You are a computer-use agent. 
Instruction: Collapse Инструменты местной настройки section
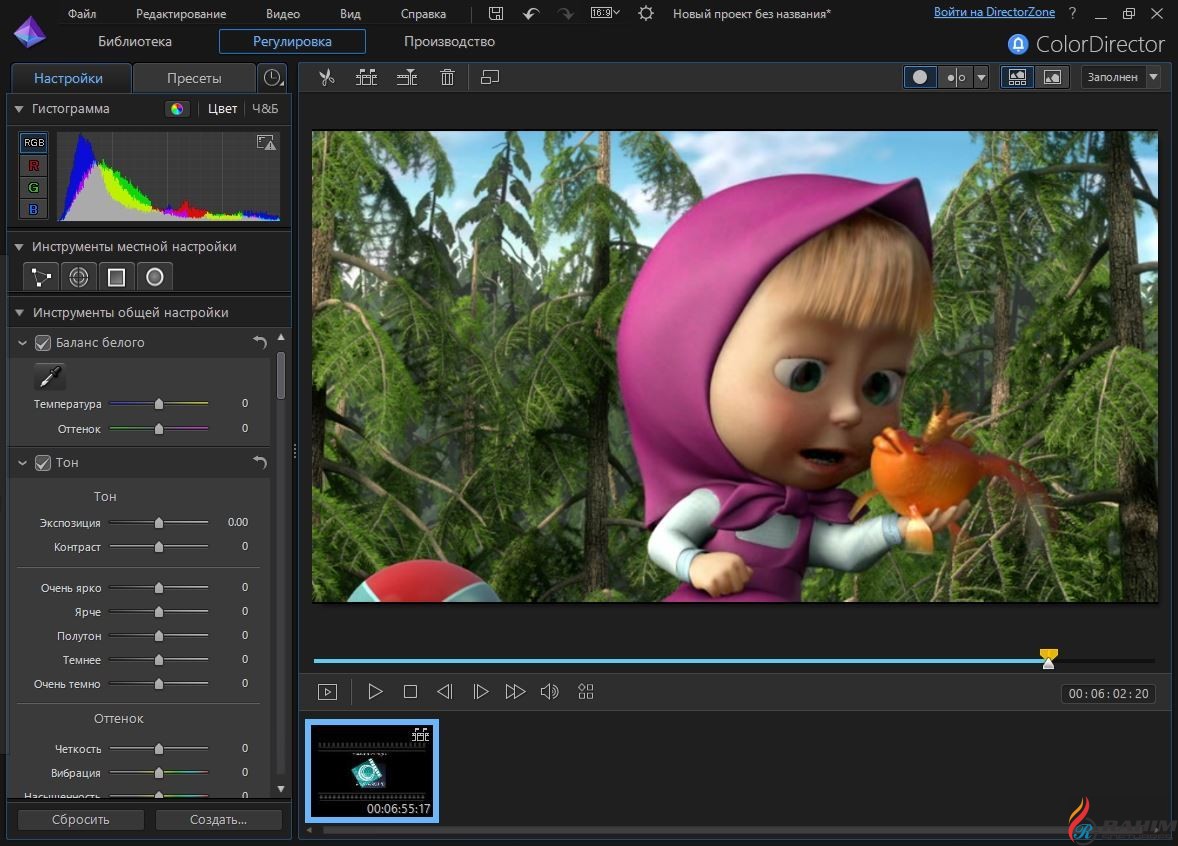(20, 246)
